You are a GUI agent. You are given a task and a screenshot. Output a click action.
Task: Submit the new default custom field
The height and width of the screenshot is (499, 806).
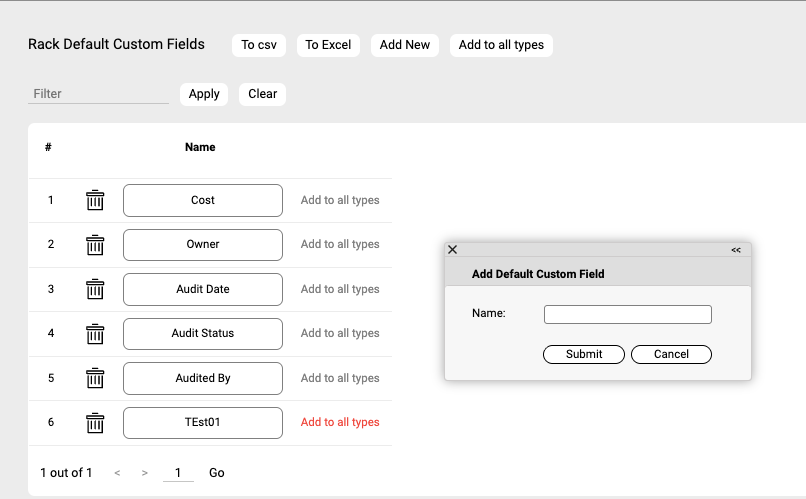click(x=584, y=354)
